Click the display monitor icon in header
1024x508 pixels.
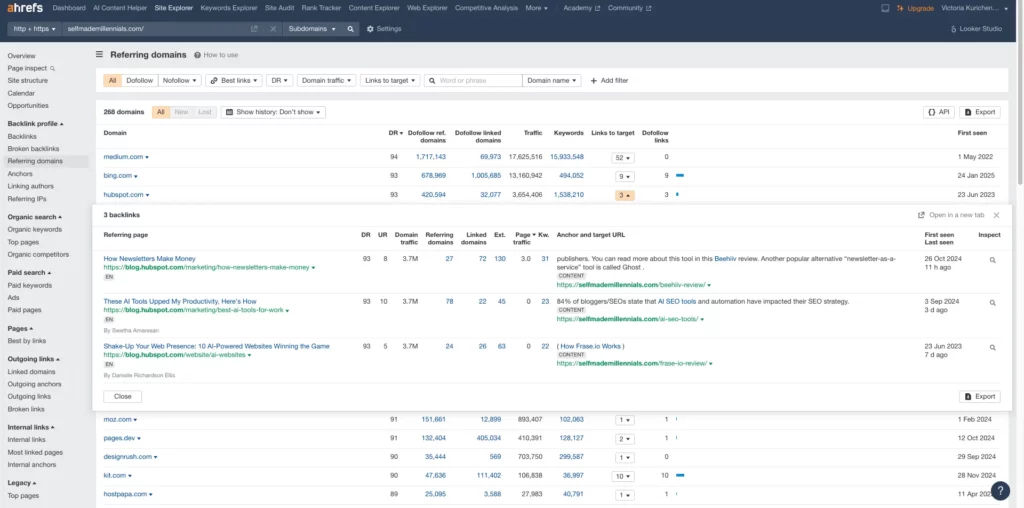point(885,8)
